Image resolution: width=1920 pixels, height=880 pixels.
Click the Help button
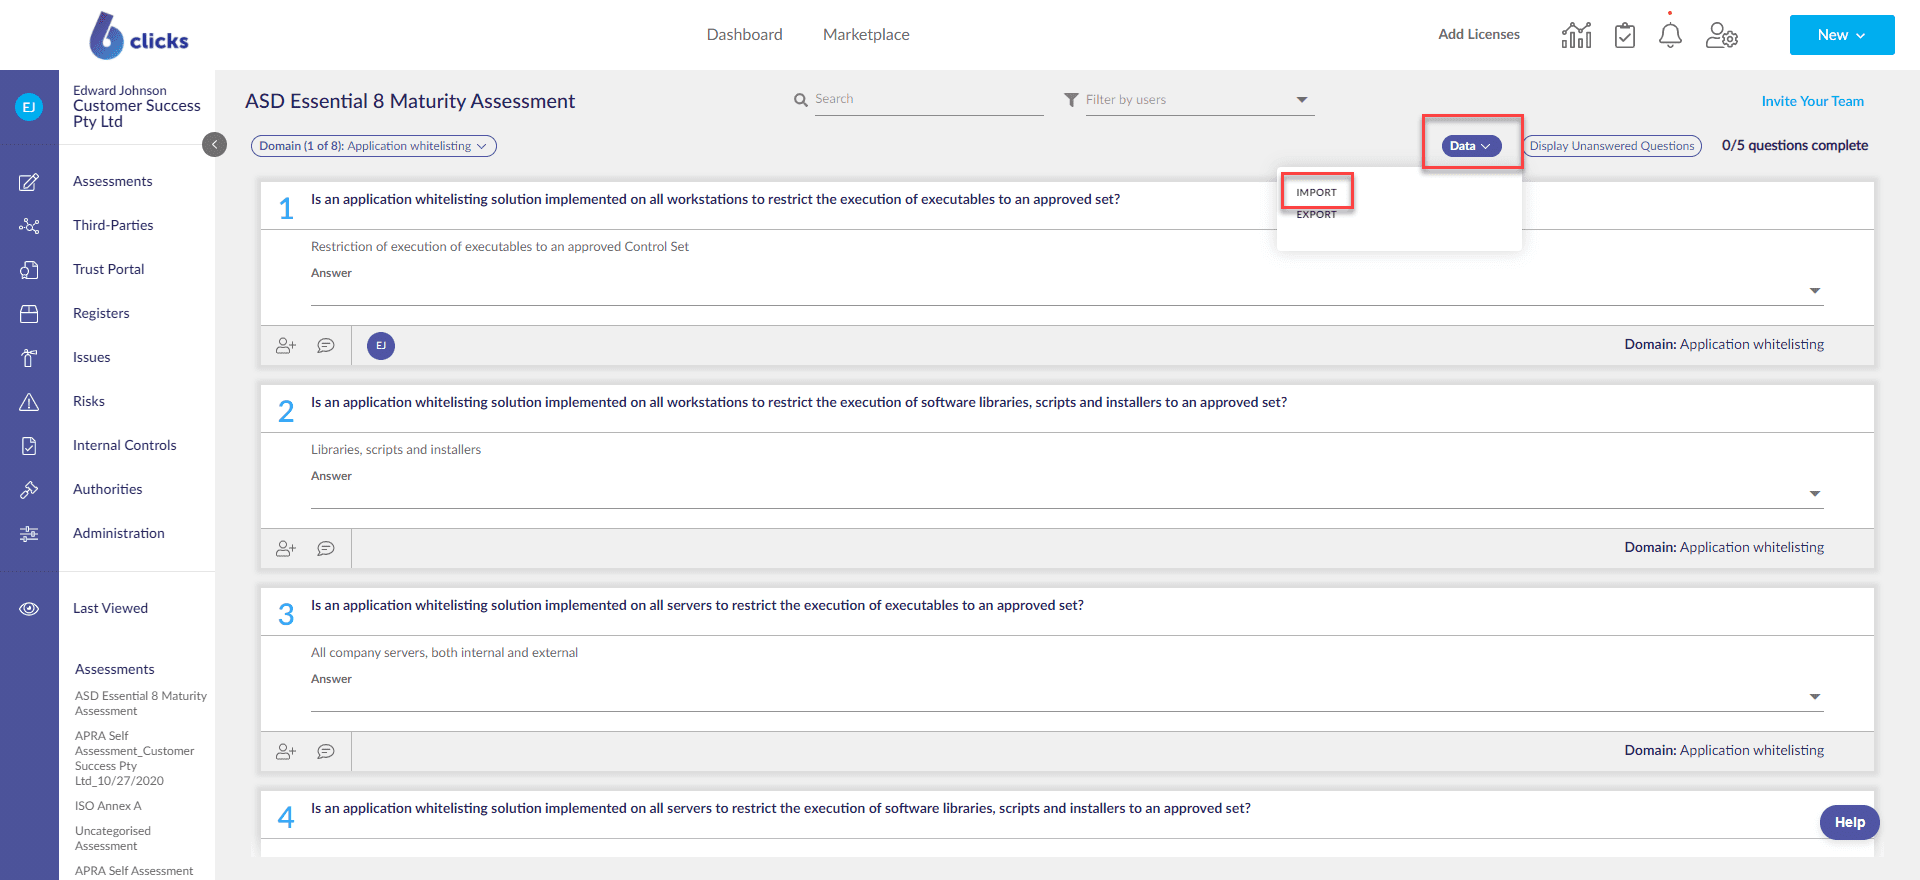(x=1849, y=822)
